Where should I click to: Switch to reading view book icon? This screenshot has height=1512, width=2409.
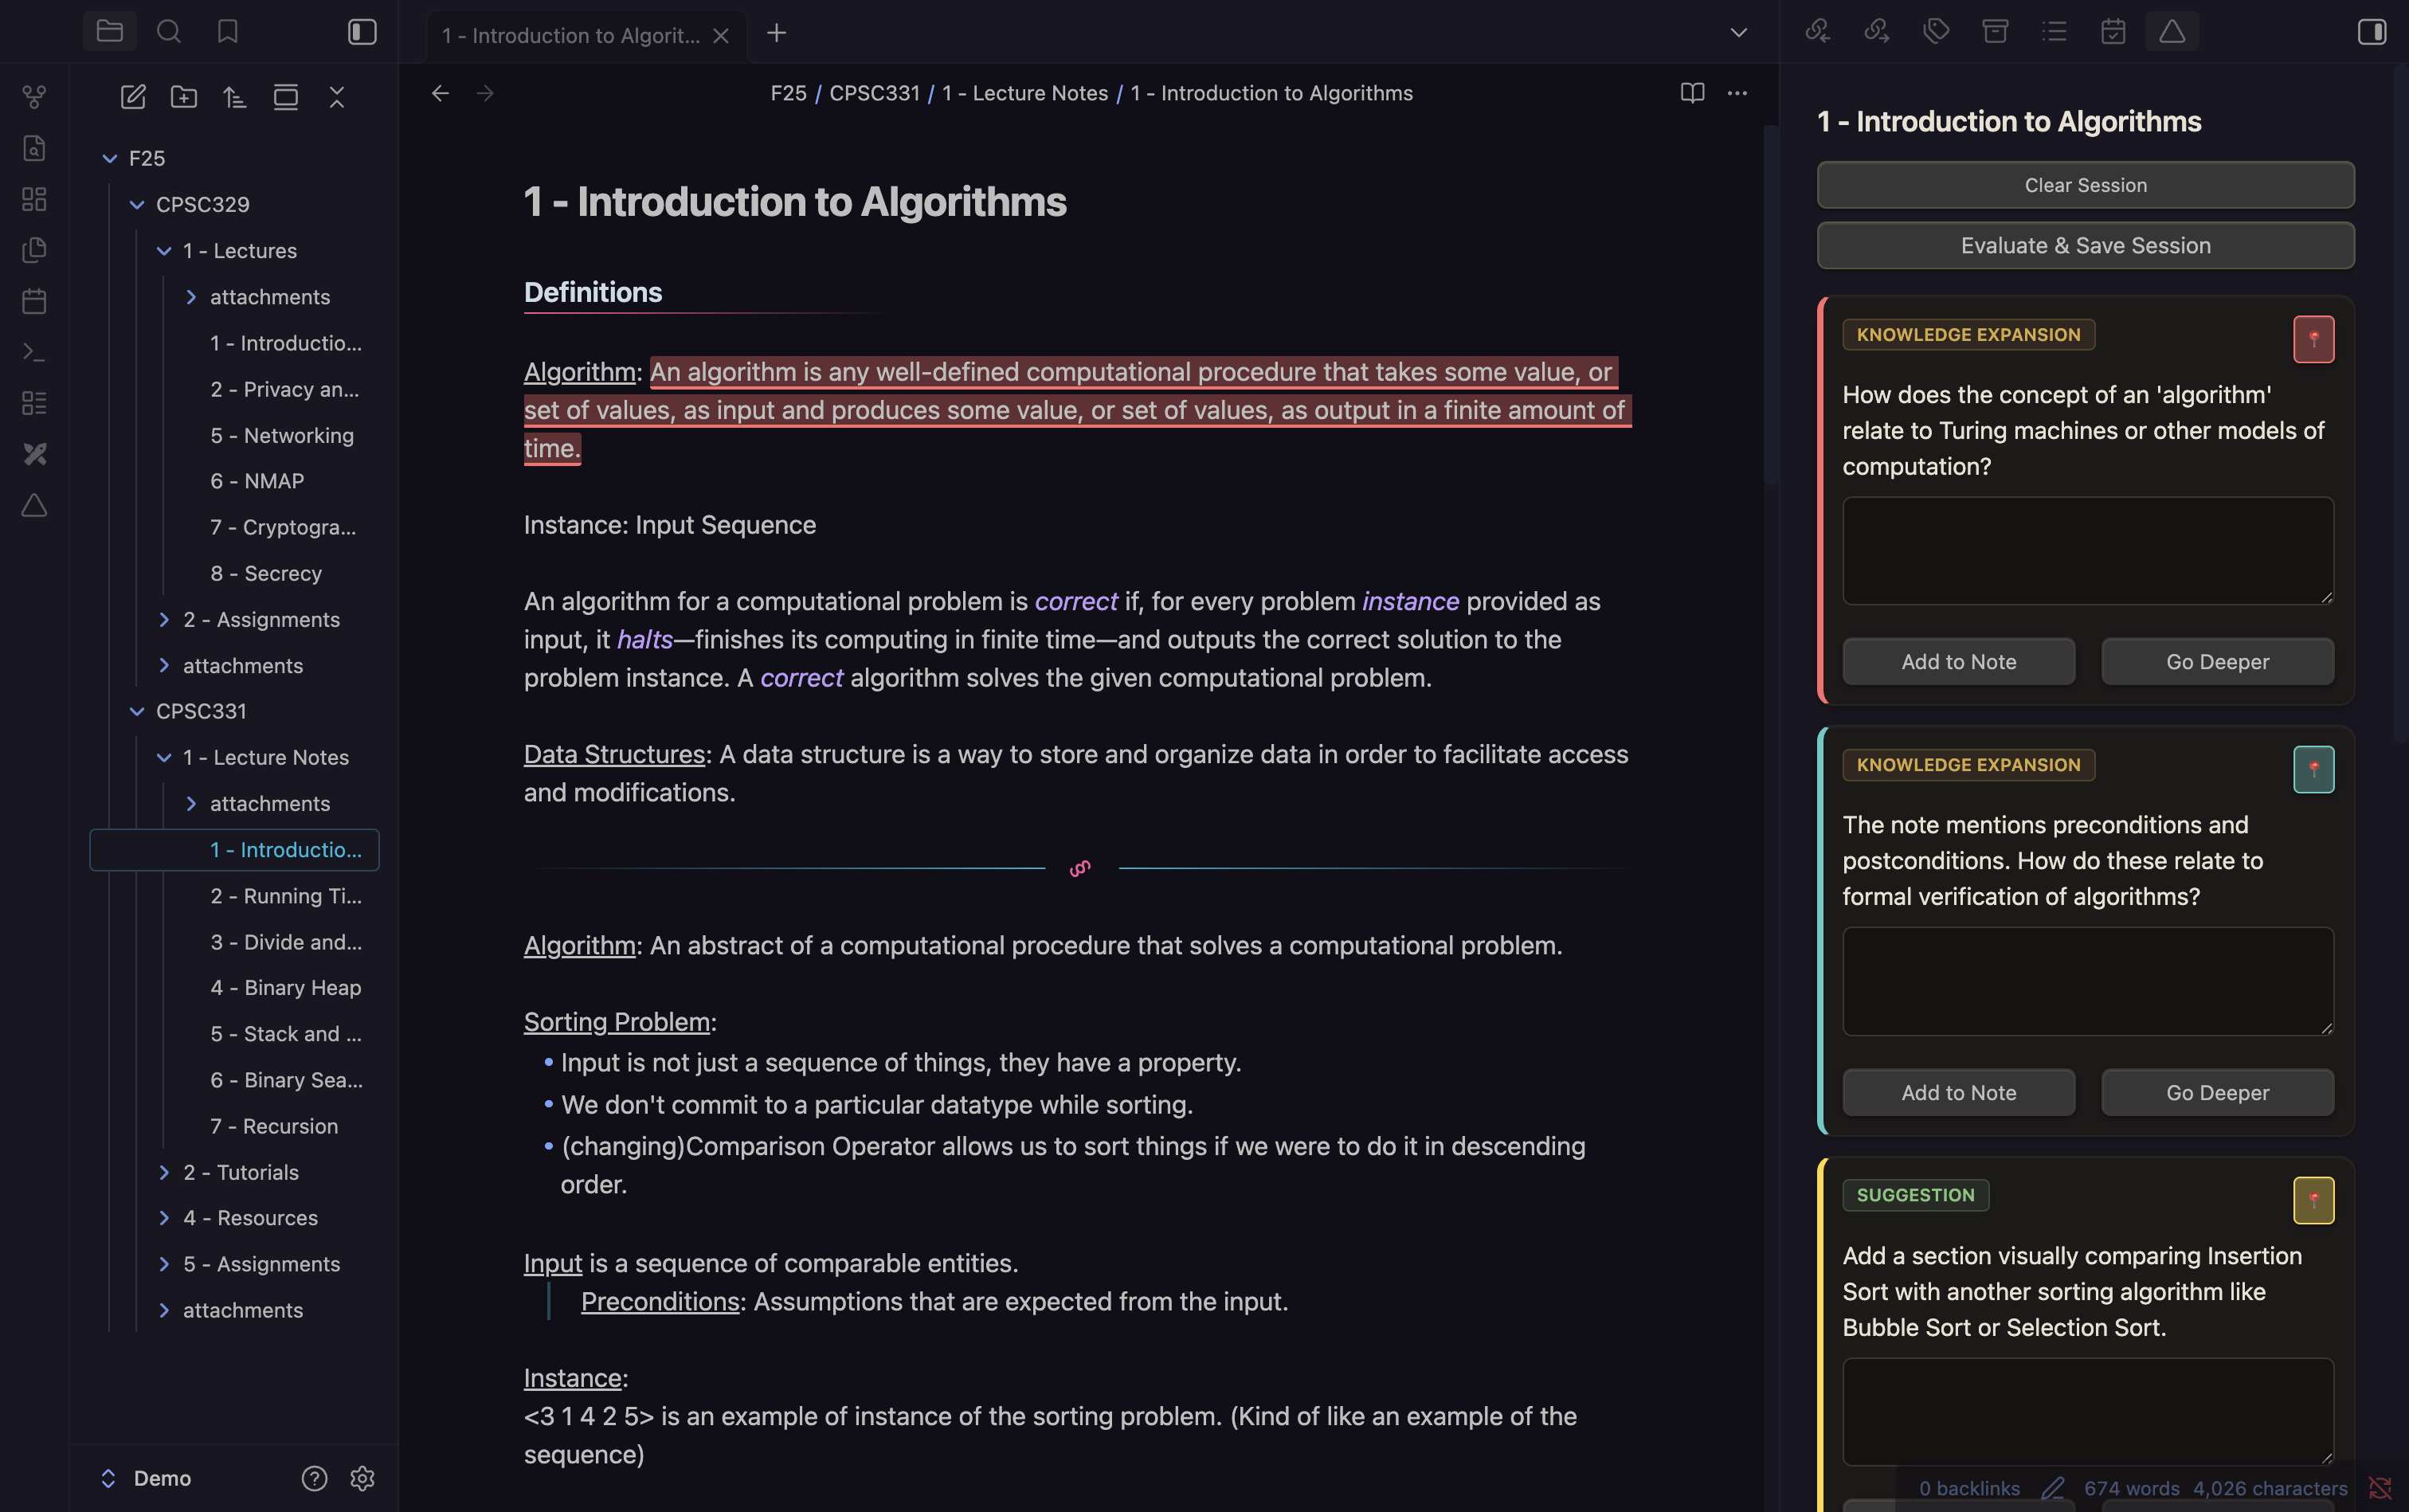[1692, 93]
